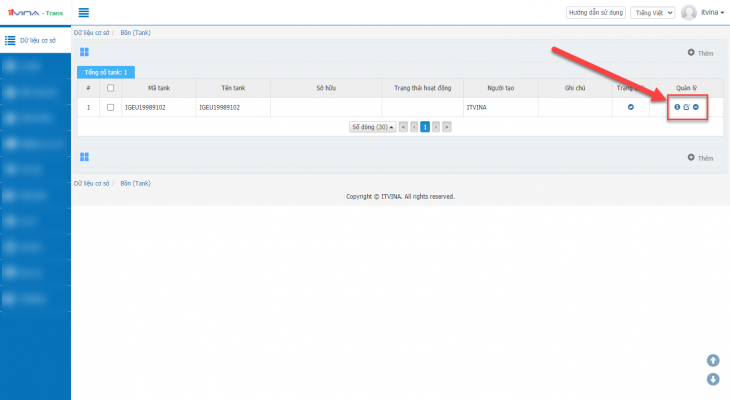Check the select-all checkbox in table header
The image size is (730, 400).
click(110, 88)
